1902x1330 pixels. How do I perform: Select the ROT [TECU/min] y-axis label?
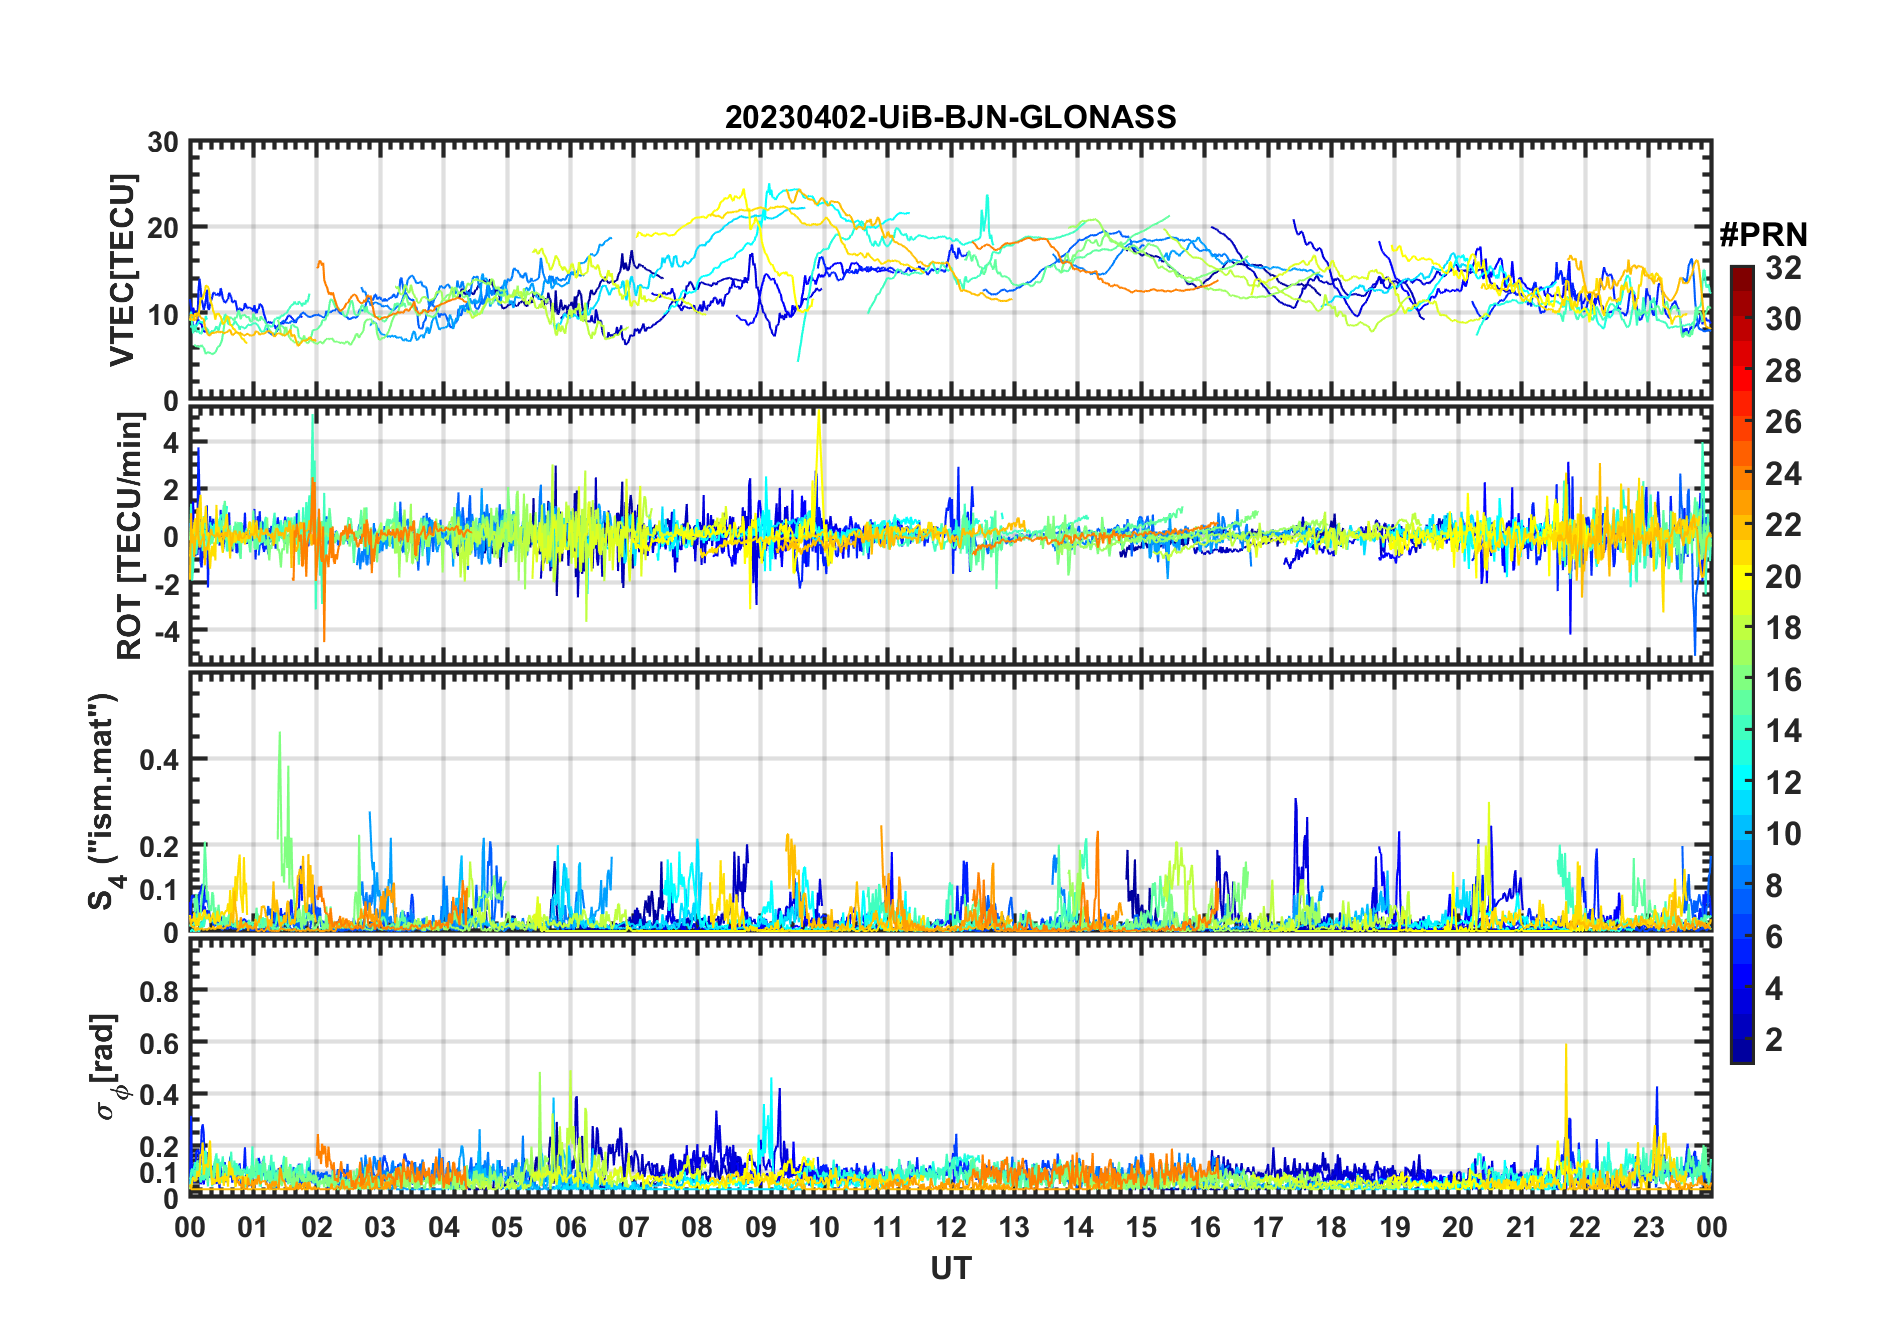pyautogui.click(x=129, y=535)
